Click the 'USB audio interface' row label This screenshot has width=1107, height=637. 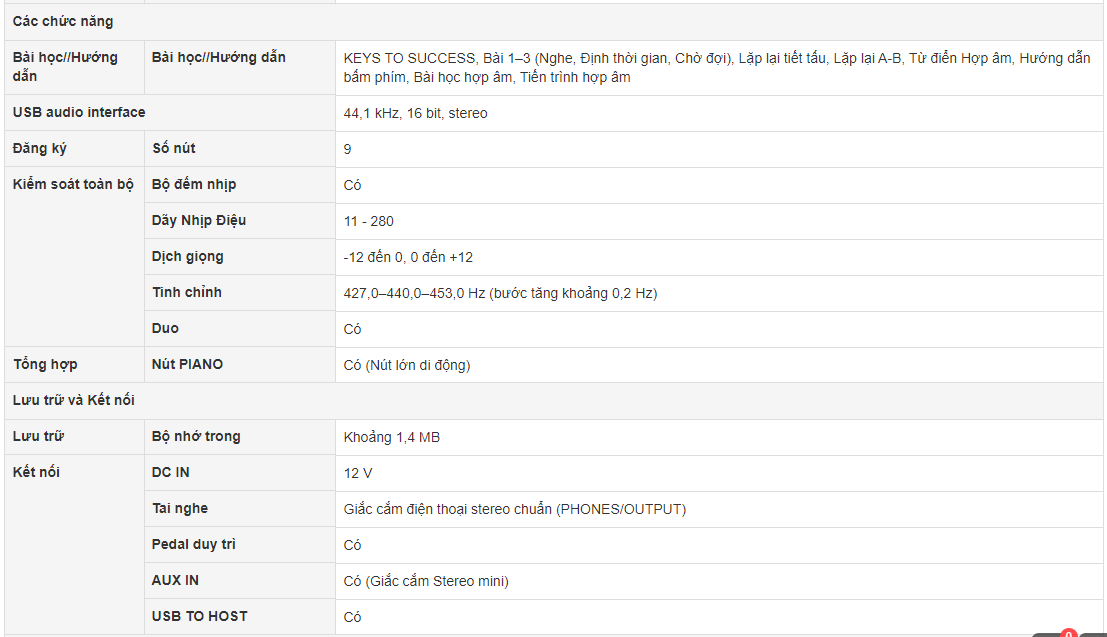tap(79, 112)
